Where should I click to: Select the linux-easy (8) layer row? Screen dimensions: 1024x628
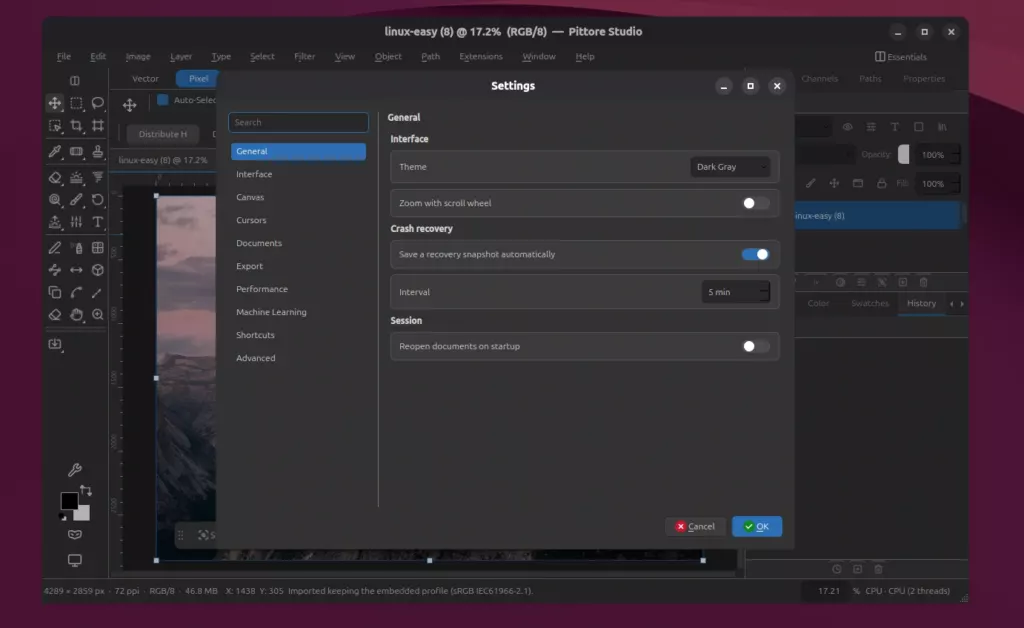click(x=877, y=216)
